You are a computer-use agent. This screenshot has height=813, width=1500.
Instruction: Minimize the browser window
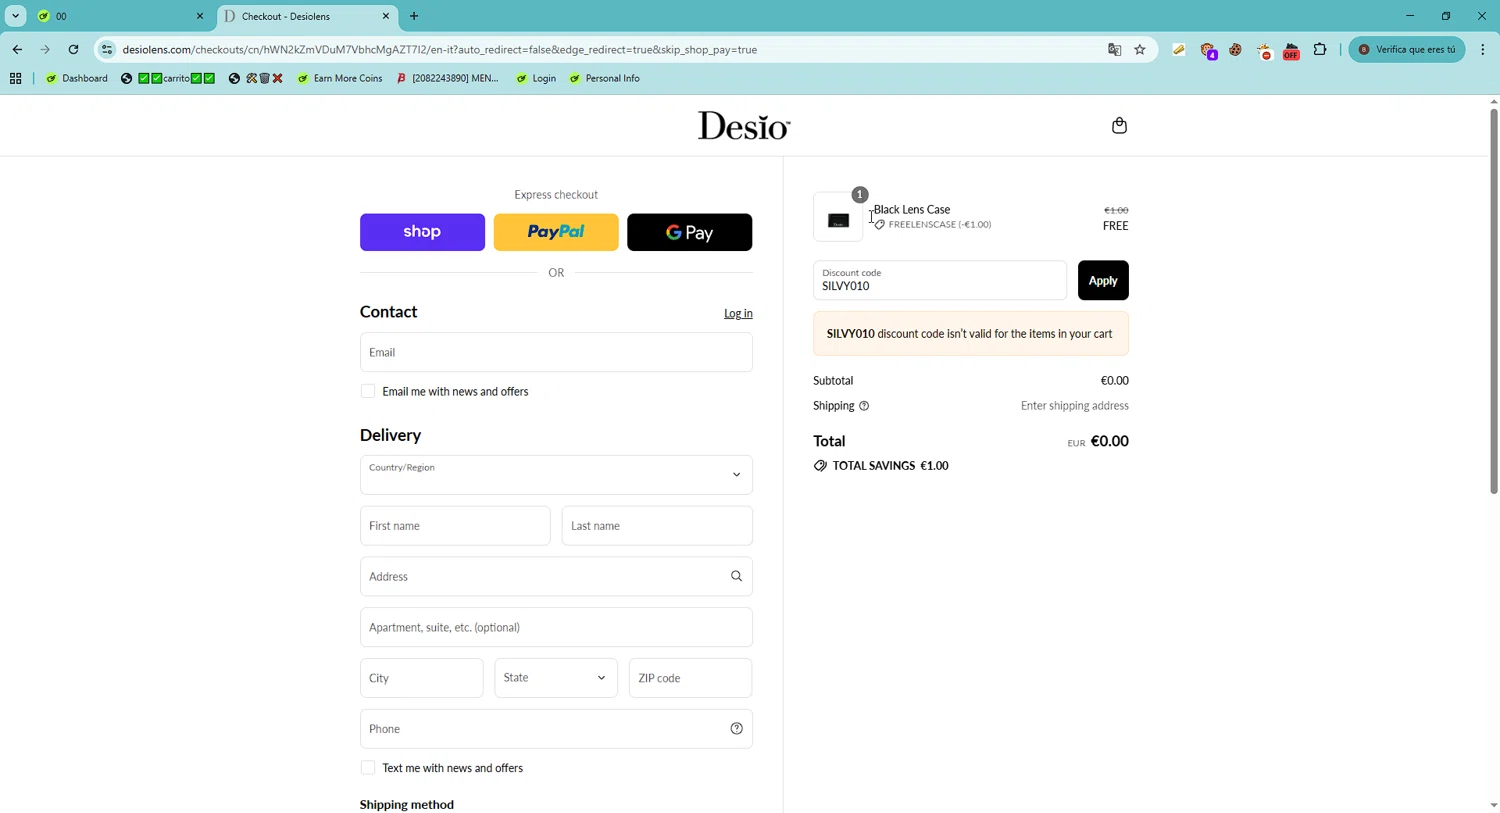(x=1410, y=16)
